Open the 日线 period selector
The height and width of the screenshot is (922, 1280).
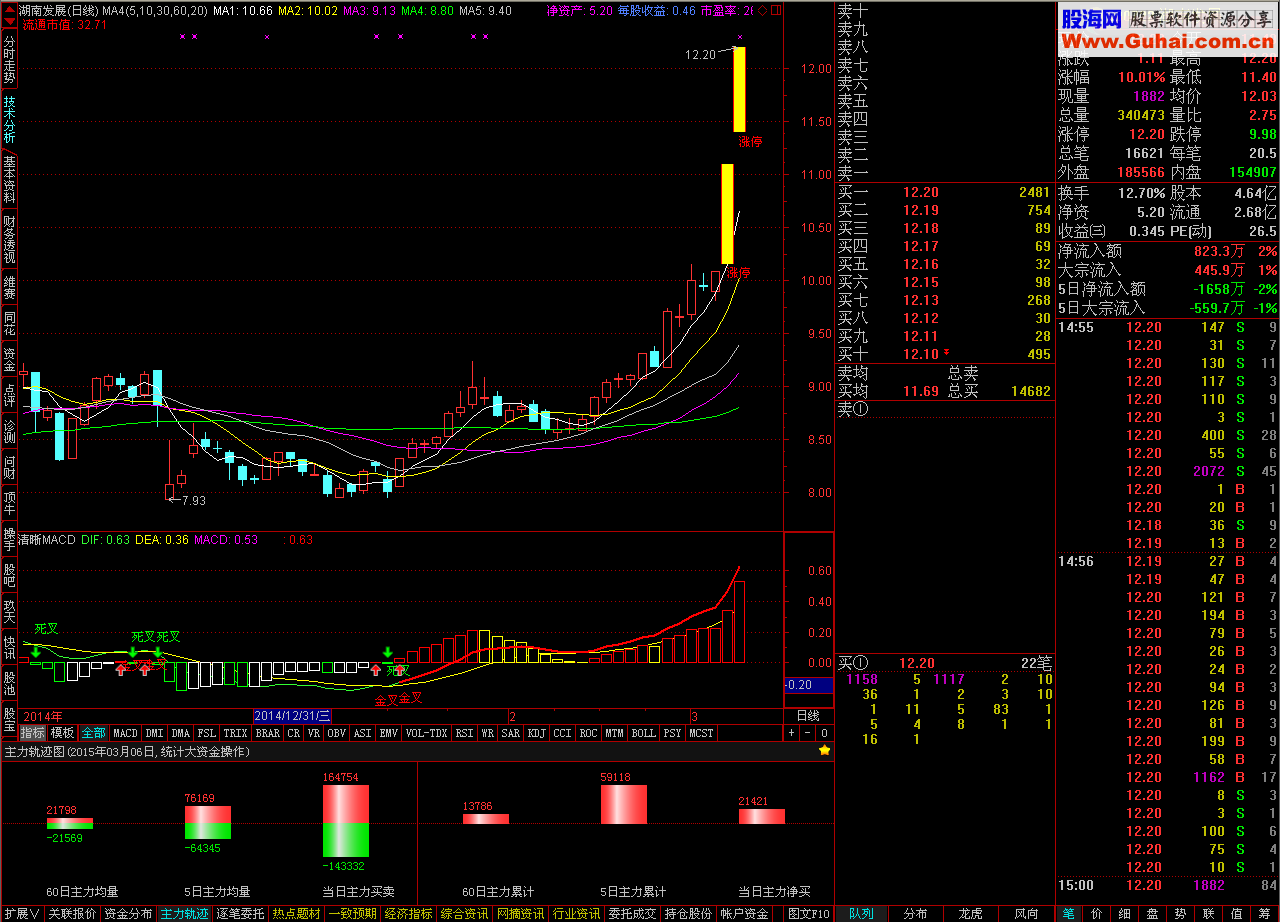pyautogui.click(x=808, y=716)
